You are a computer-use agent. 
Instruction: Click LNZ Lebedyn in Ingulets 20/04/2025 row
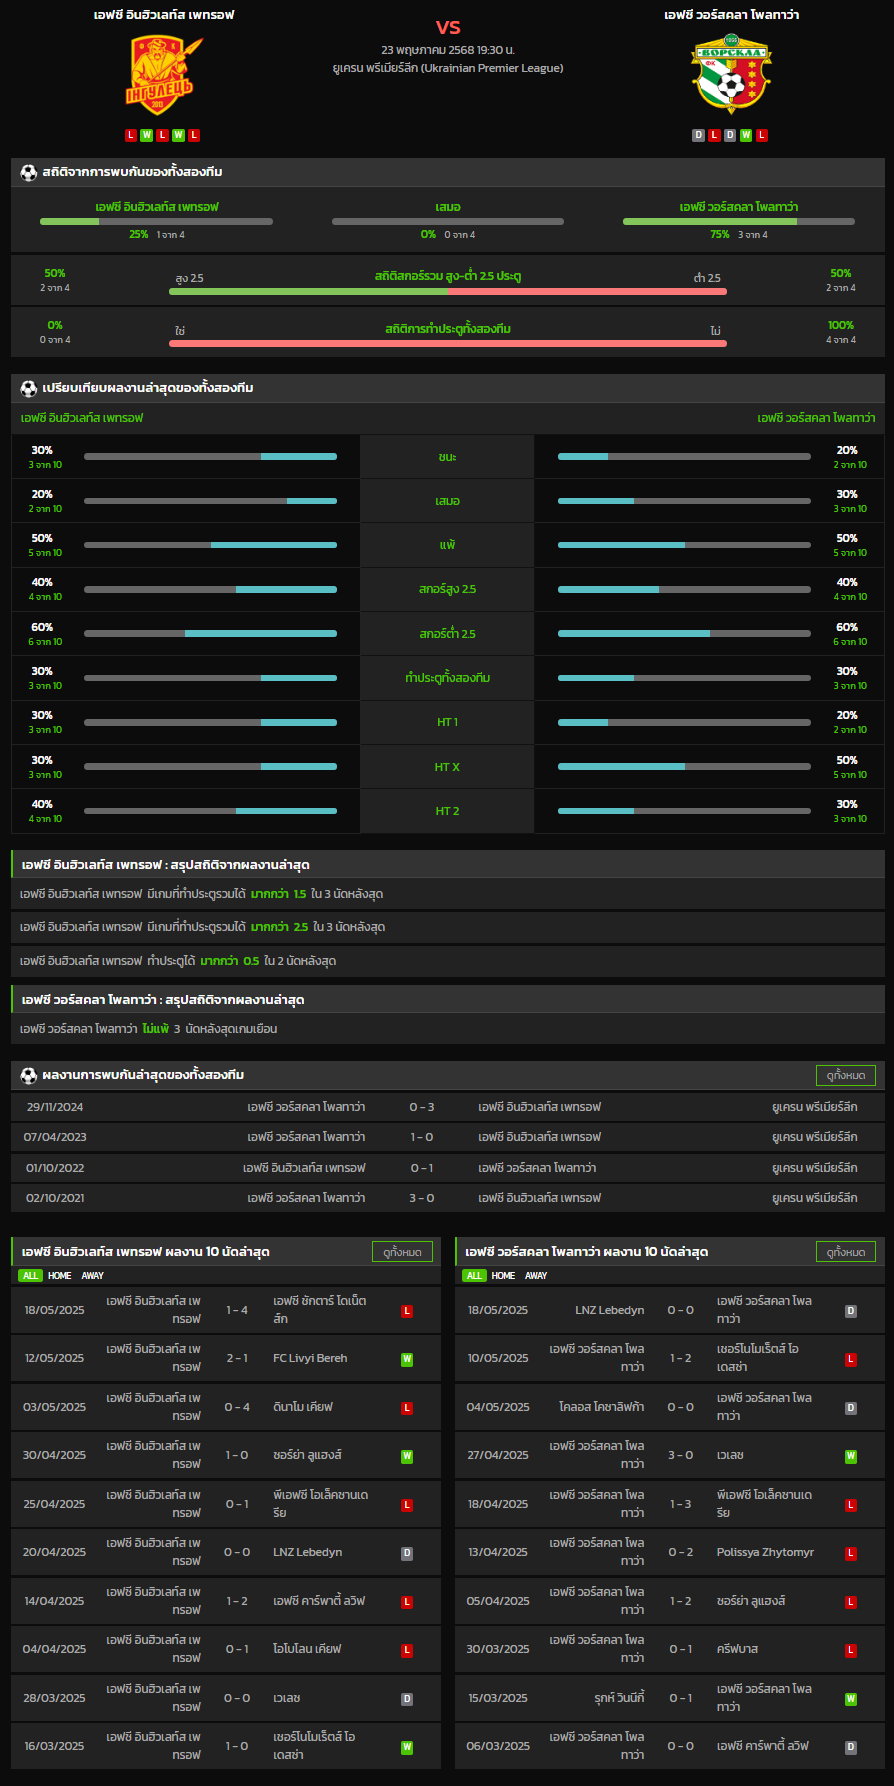[x=308, y=1552]
